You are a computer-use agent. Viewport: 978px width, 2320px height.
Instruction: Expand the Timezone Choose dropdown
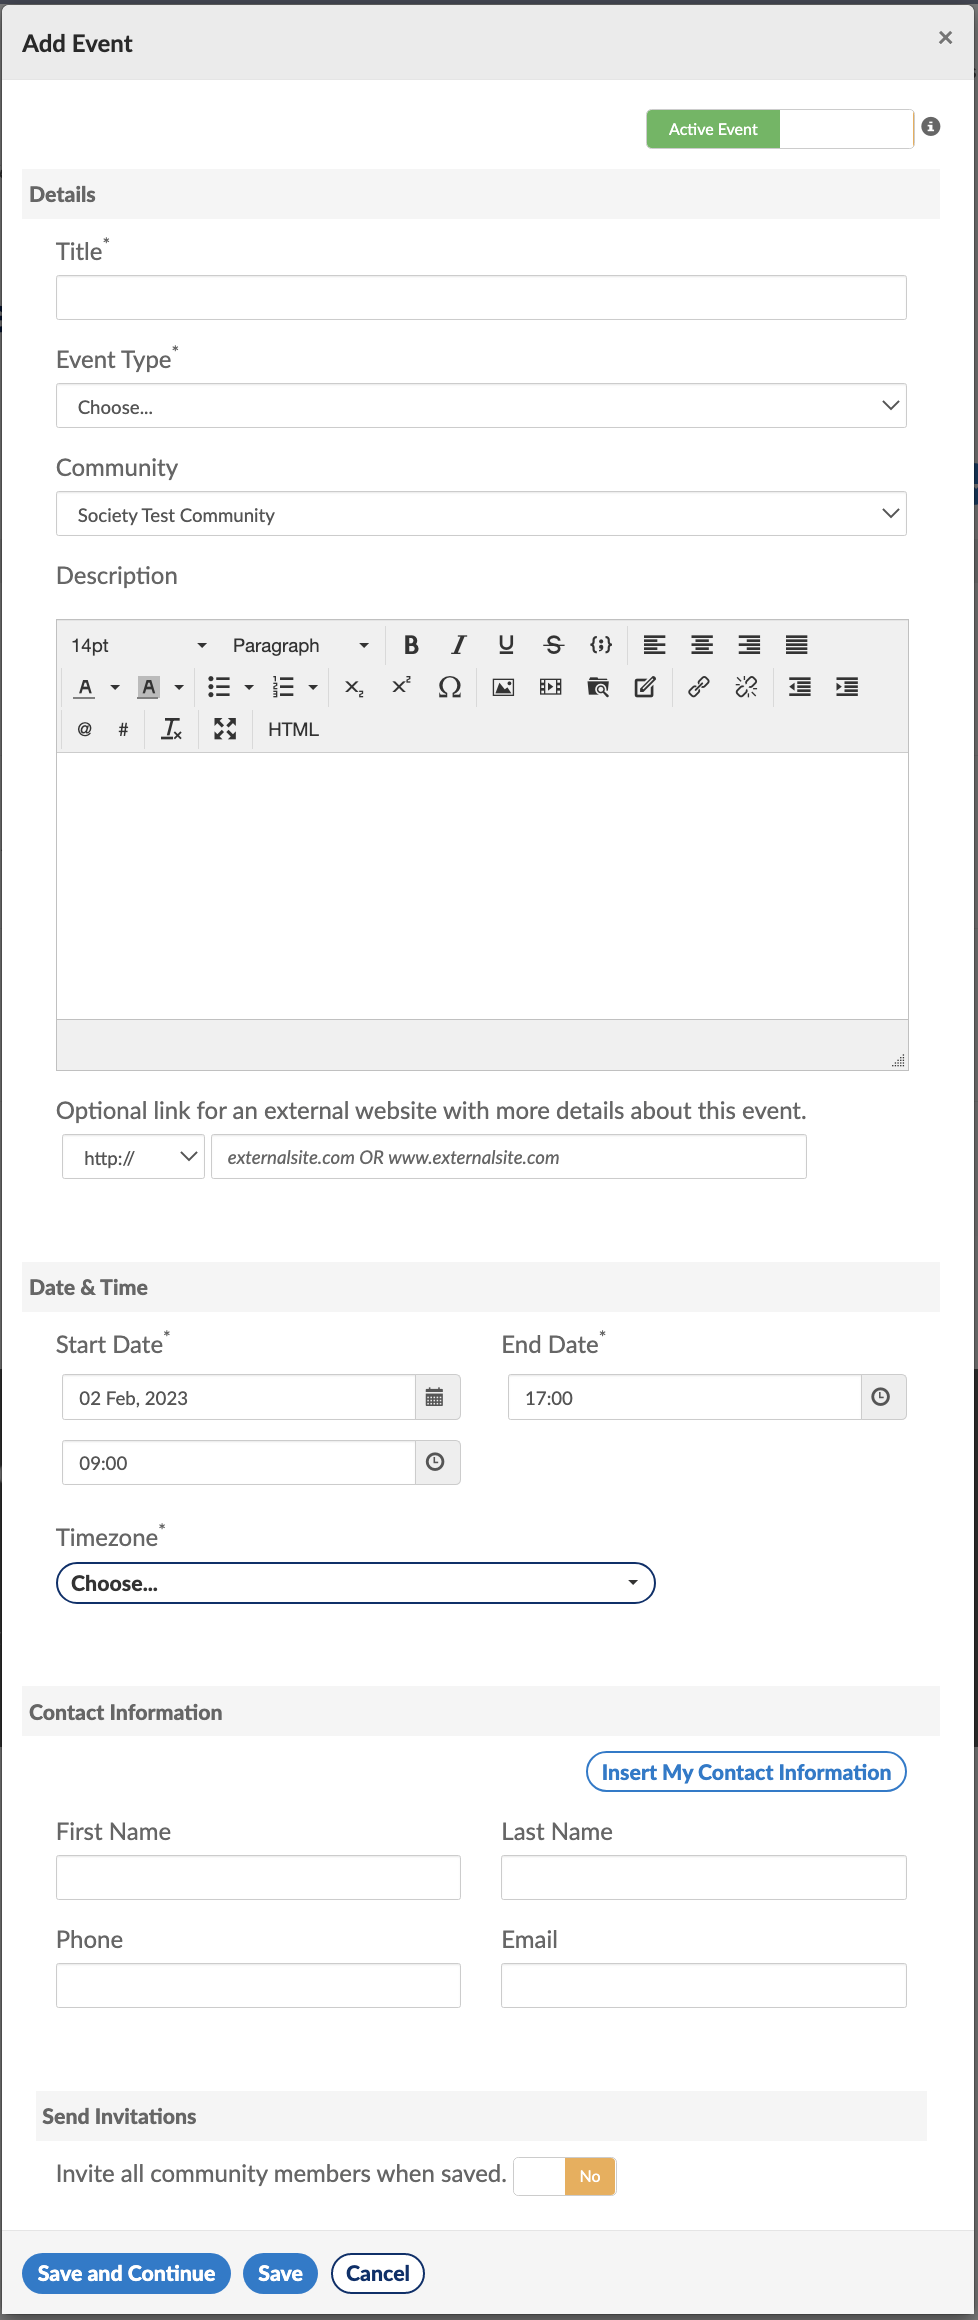click(x=356, y=1583)
